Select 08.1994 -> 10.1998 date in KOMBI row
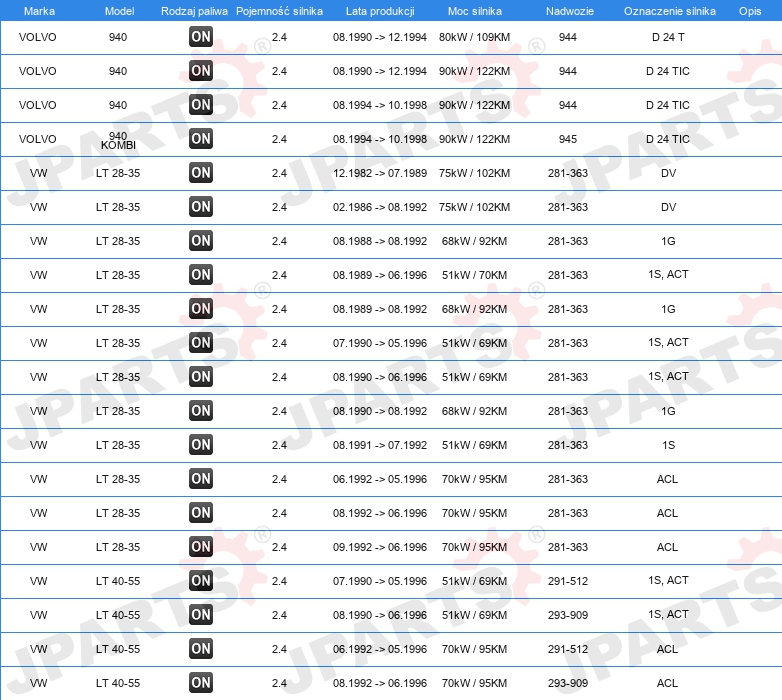This screenshot has width=782, height=700. (x=380, y=139)
